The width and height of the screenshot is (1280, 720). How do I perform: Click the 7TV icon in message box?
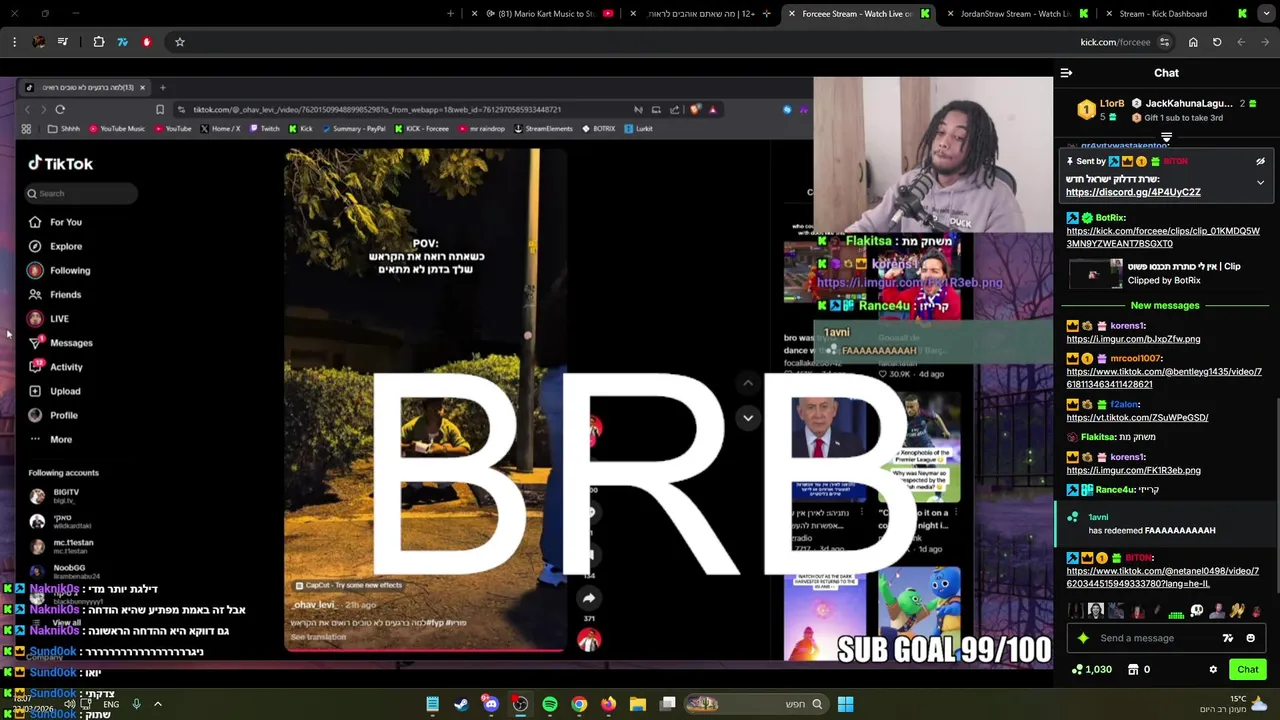tap(1228, 638)
